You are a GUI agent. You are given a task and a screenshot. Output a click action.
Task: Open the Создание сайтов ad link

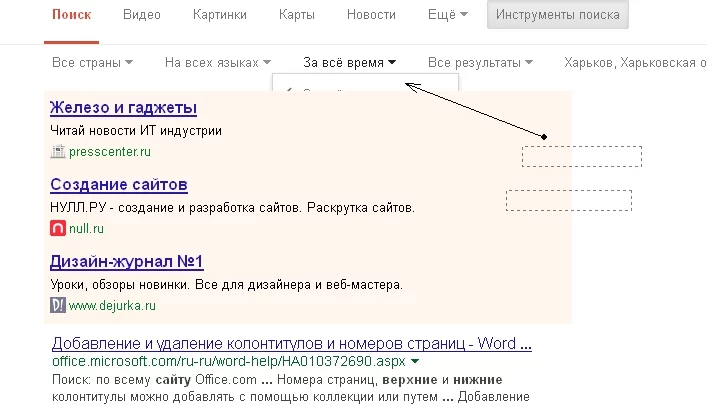[119, 185]
